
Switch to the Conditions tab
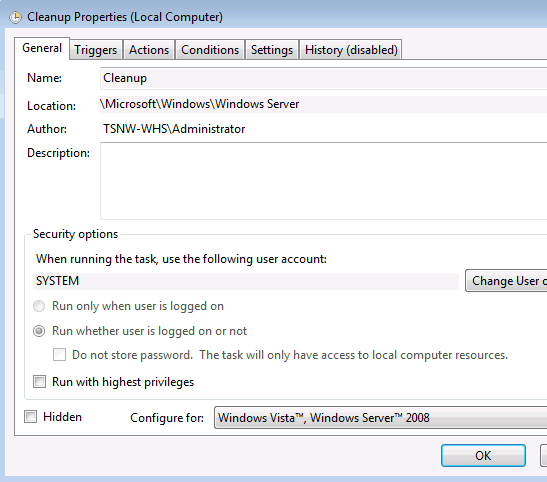(210, 50)
